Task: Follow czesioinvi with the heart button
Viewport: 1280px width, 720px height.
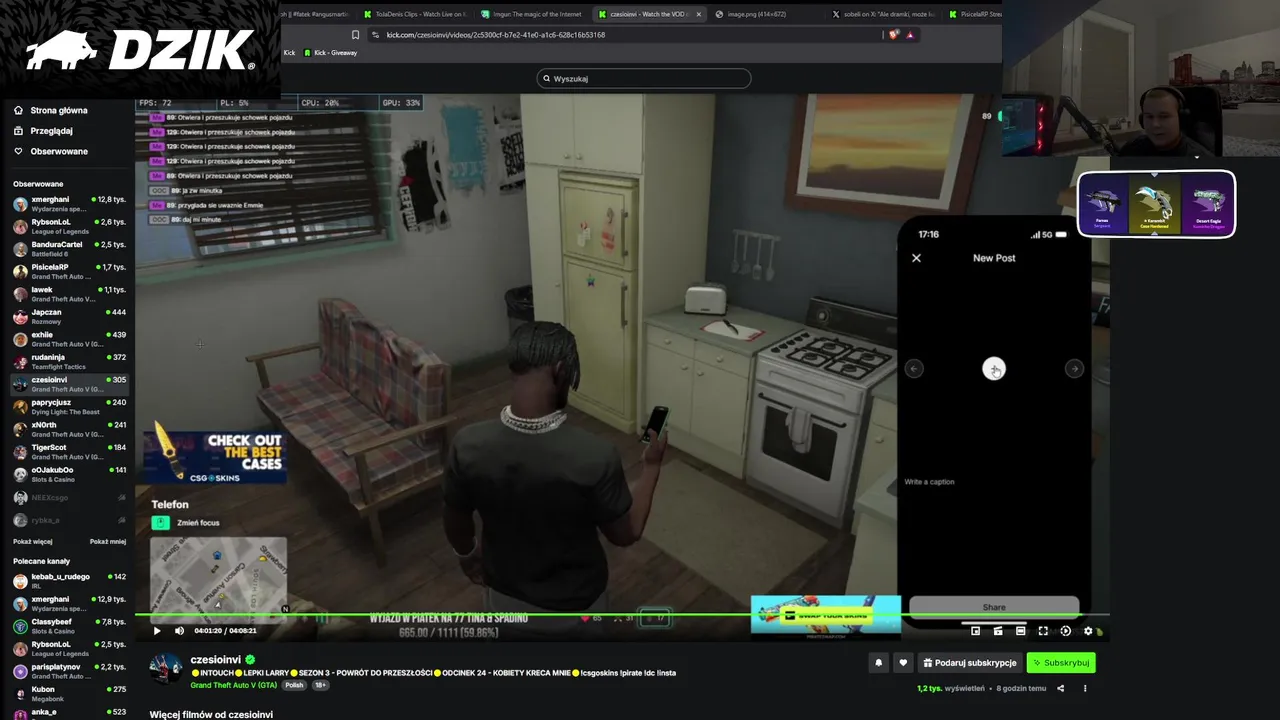Action: click(x=903, y=662)
